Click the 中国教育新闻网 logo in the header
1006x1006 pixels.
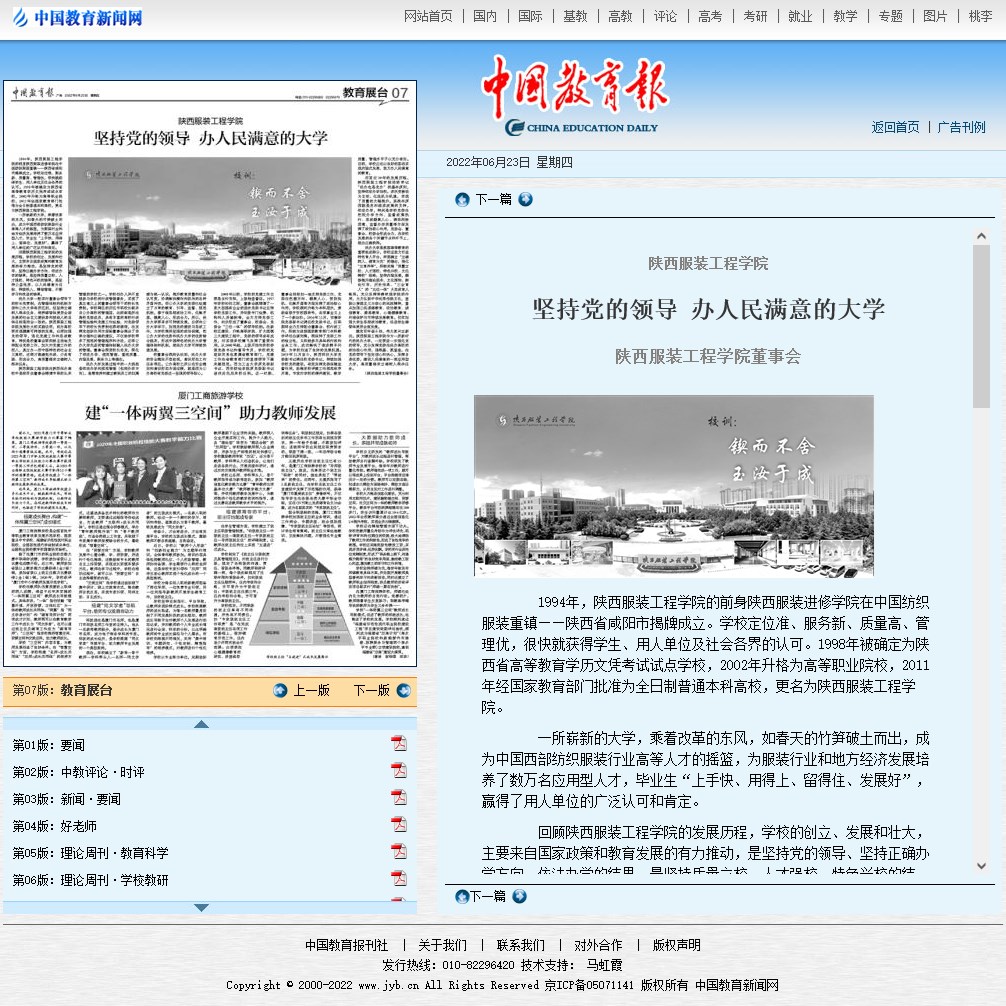pyautogui.click(x=77, y=18)
